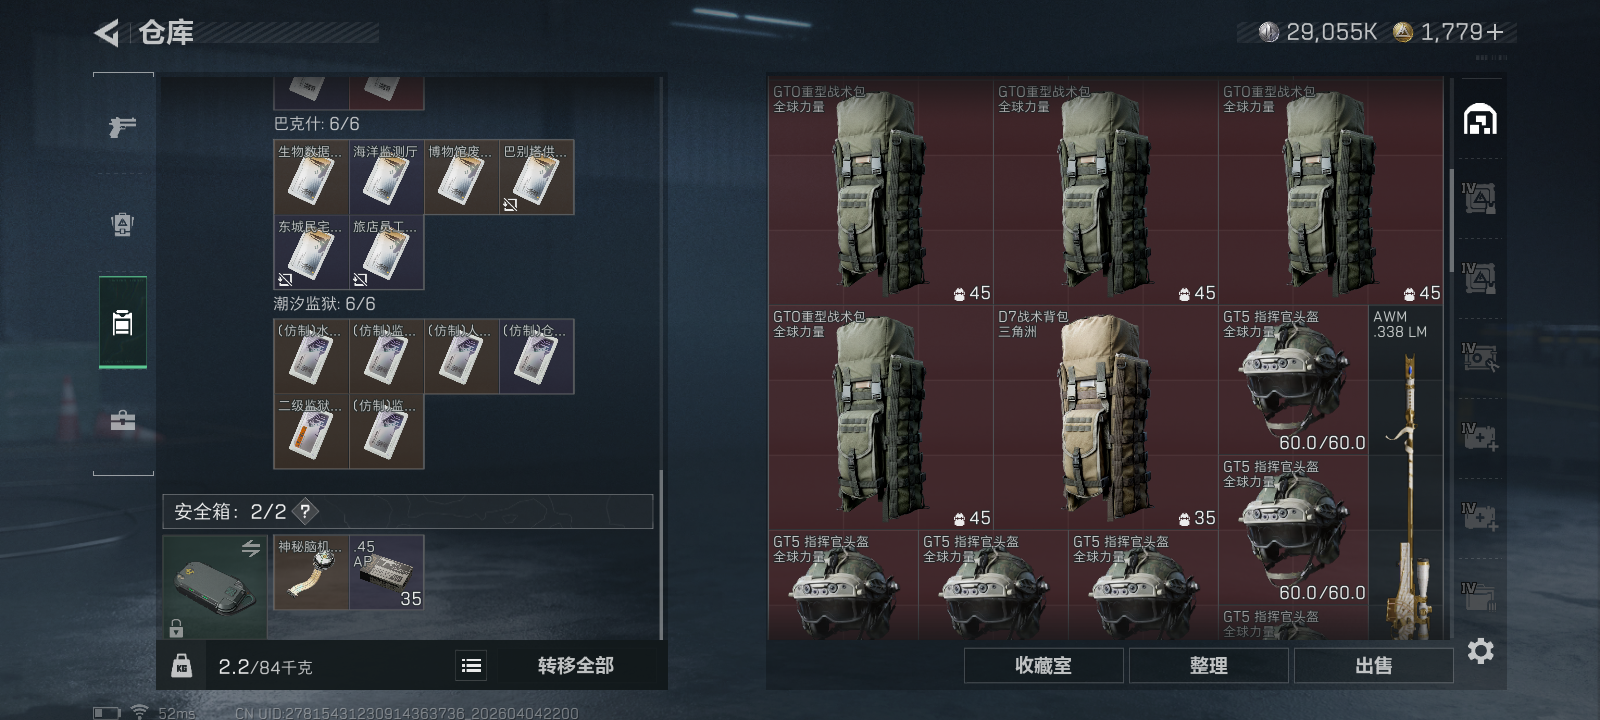Open the level IV tool box slot

coord(1479,358)
